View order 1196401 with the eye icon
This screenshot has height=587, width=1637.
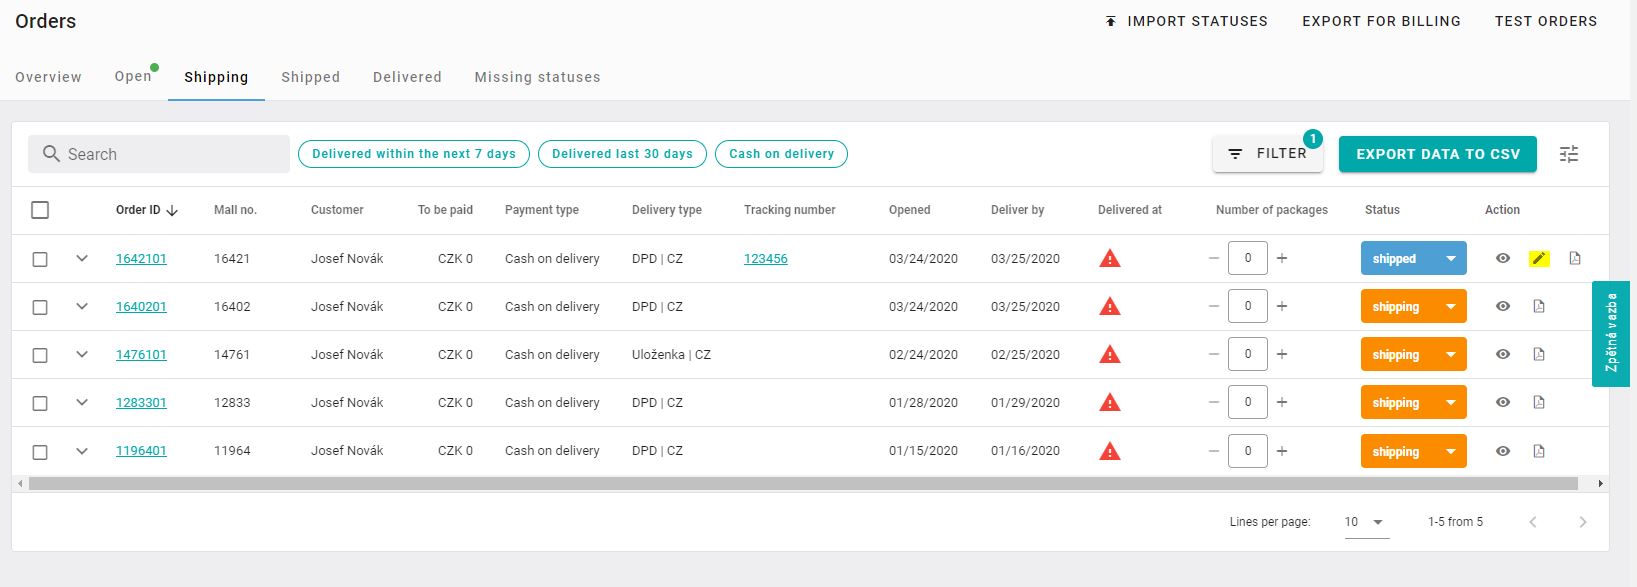point(1503,451)
